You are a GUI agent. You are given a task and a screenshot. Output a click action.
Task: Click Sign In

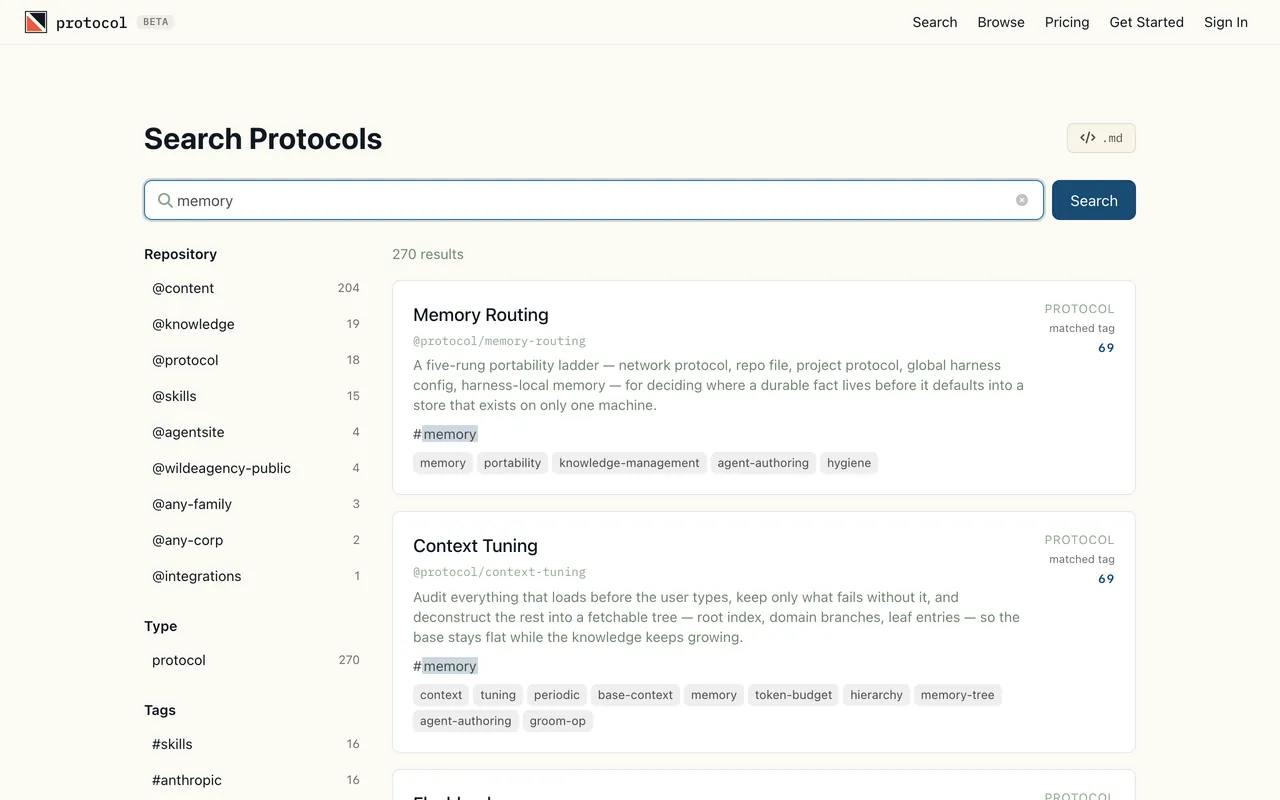[x=1226, y=22]
